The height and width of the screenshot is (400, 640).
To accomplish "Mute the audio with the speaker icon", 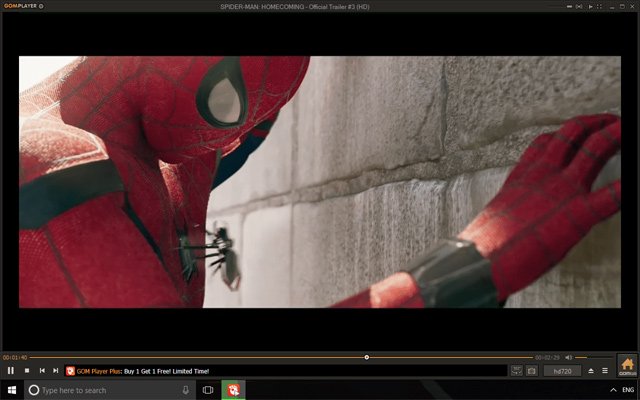I will coord(569,358).
